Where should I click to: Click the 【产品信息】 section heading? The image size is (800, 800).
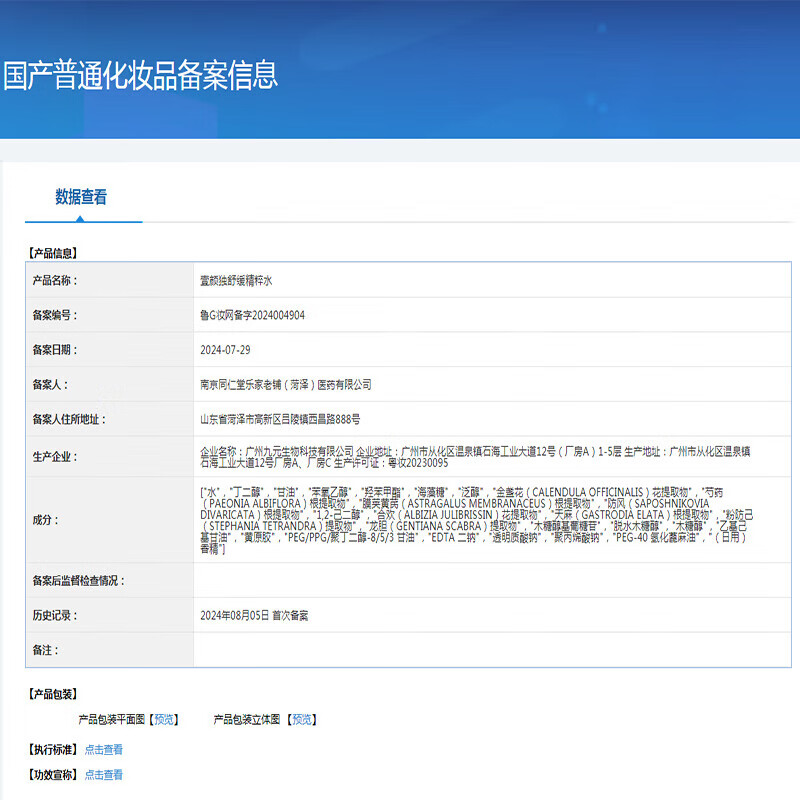pos(53,254)
